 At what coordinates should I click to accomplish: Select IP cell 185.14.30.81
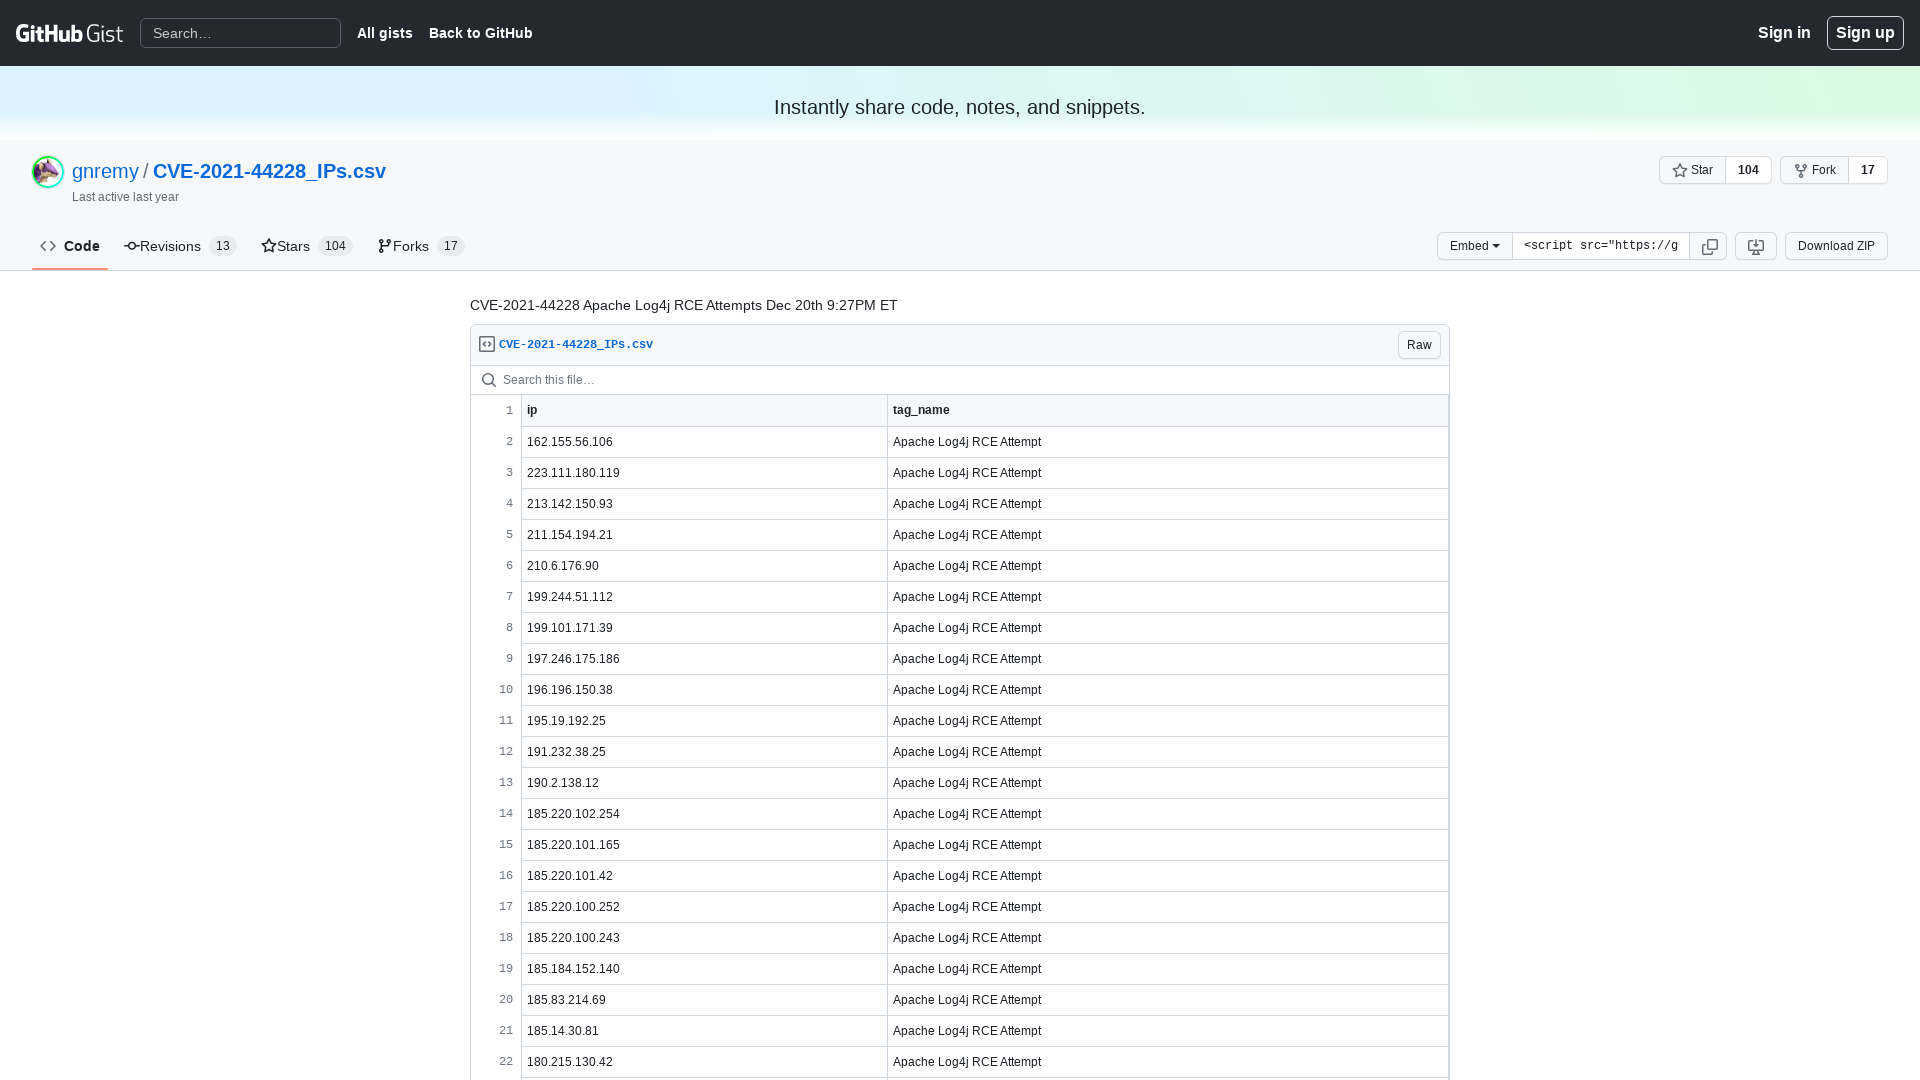pos(704,1031)
